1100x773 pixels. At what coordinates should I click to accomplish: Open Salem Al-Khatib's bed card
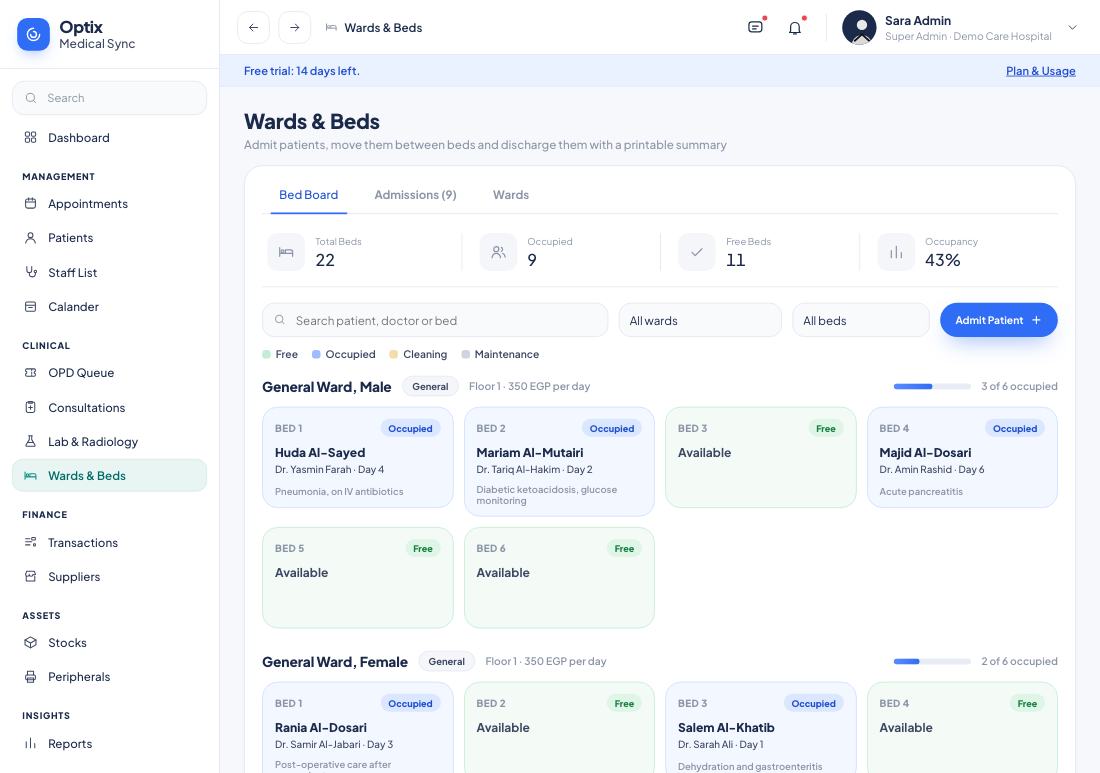tap(760, 728)
